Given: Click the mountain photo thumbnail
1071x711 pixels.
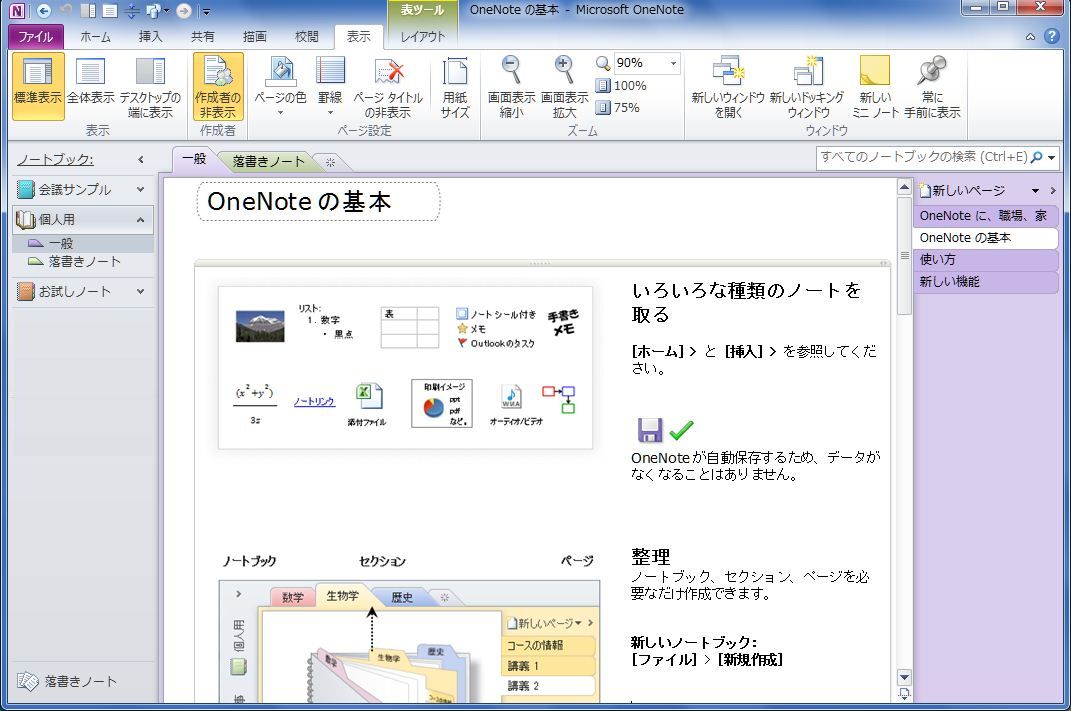Looking at the screenshot, I should pyautogui.click(x=260, y=326).
